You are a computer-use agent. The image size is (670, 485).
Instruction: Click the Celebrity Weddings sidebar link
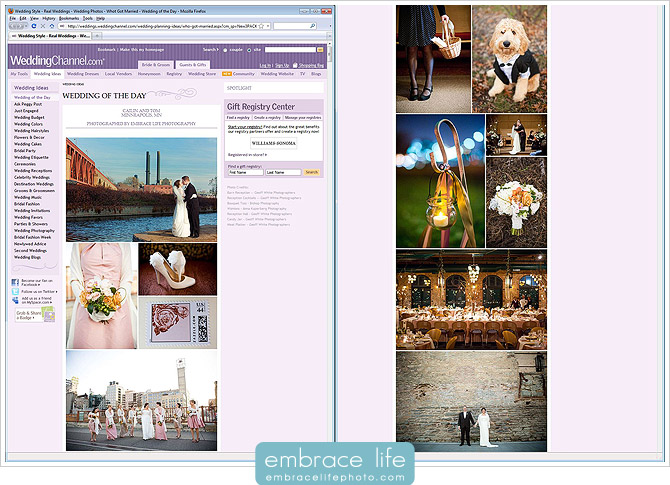click(x=32, y=177)
